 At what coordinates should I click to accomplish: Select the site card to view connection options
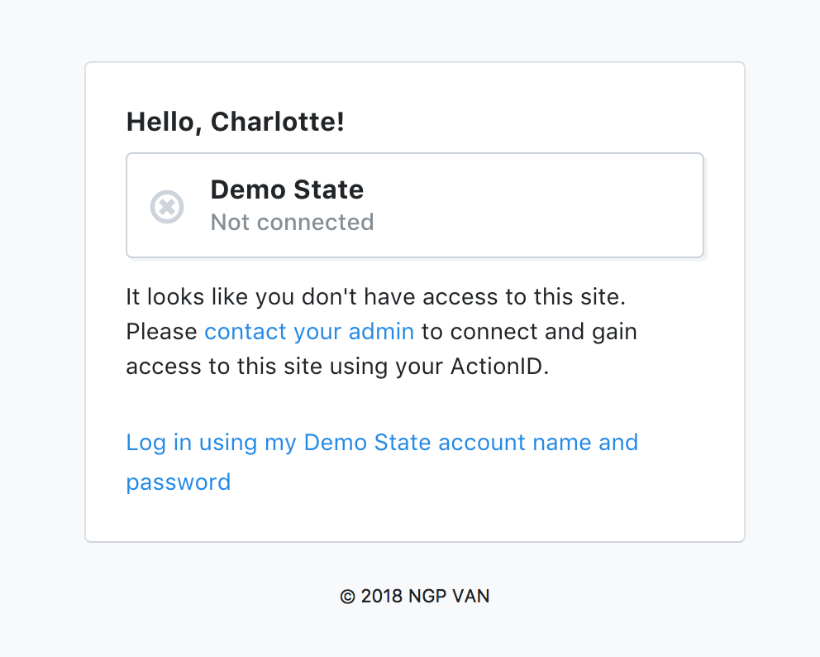[414, 205]
